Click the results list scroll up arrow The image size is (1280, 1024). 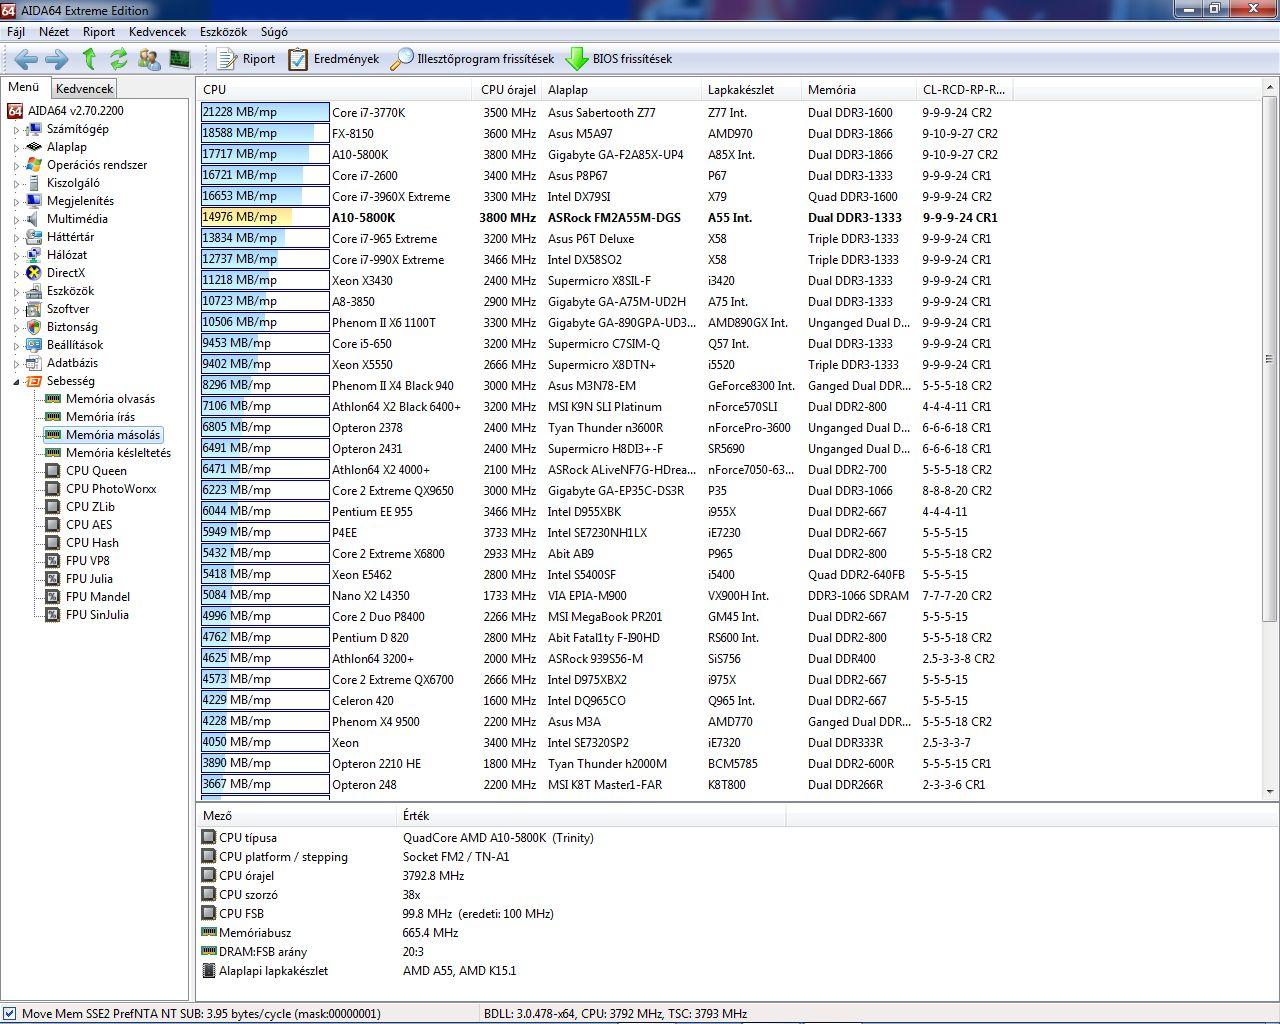pyautogui.click(x=1270, y=88)
